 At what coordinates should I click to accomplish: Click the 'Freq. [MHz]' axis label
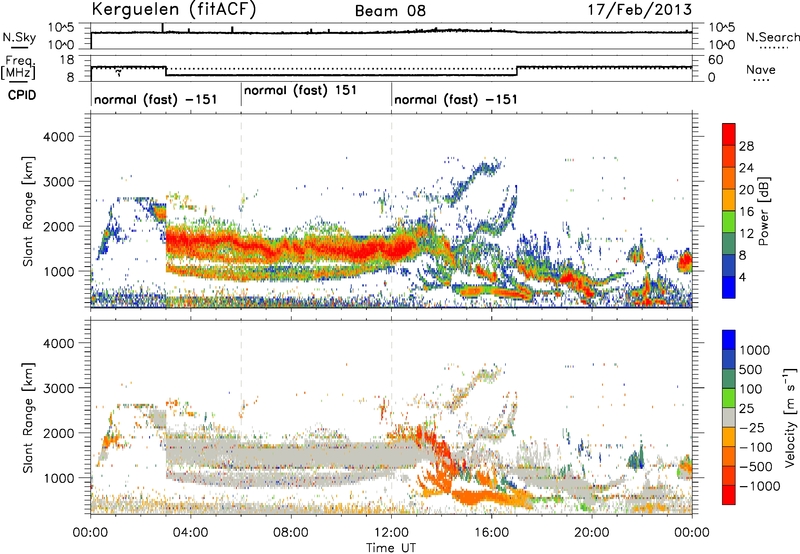[19, 68]
